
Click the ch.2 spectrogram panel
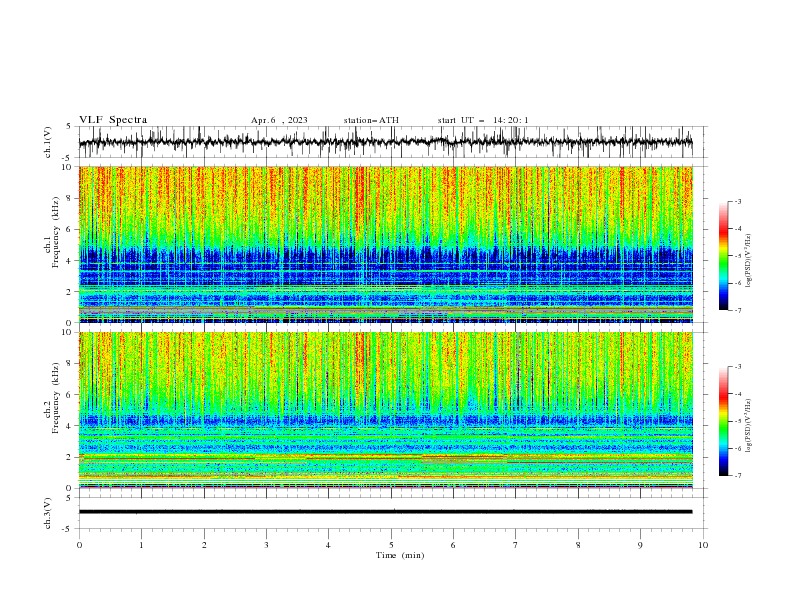click(385, 410)
